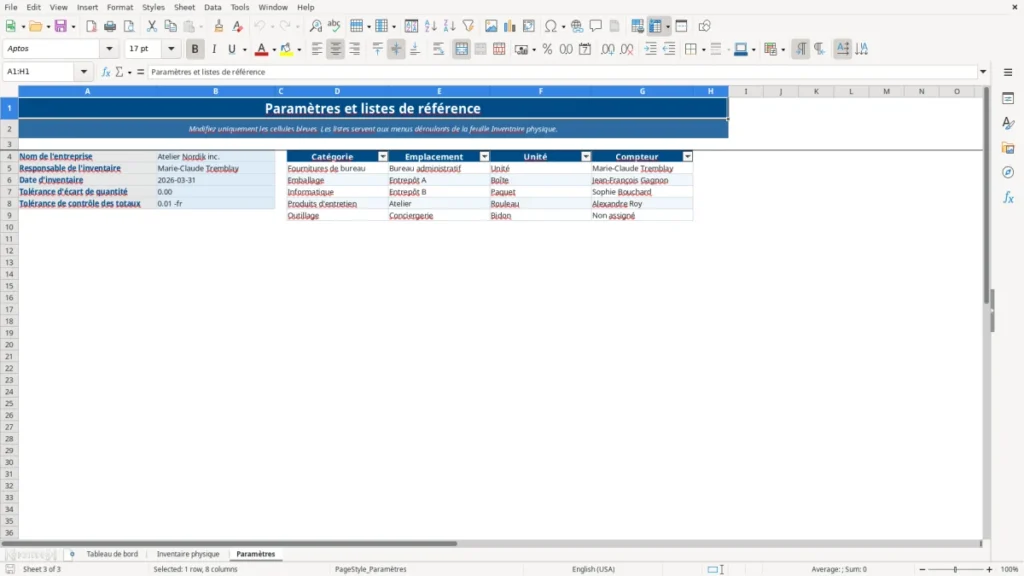Screen dimensions: 1024x576
Task: Toggle Wrap Text button
Action: pyautogui.click(x=438, y=49)
